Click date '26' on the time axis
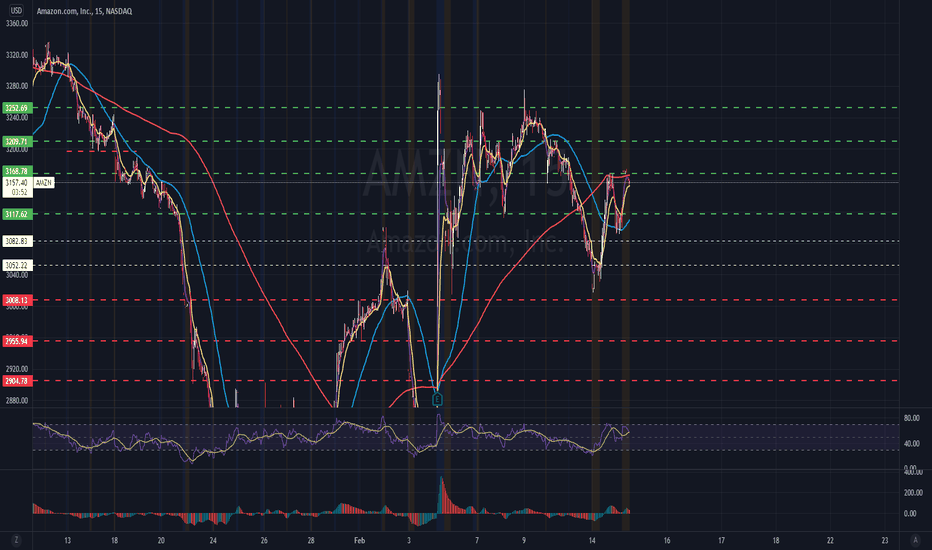 coord(264,540)
